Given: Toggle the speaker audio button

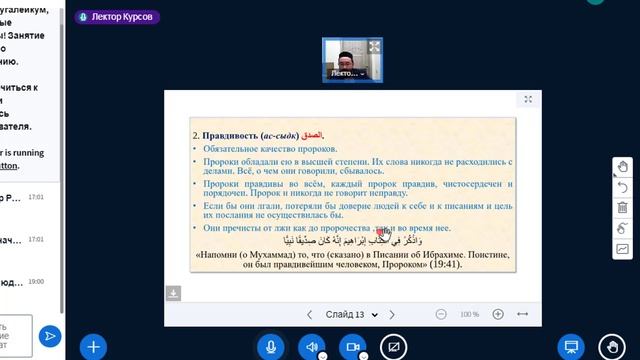Looking at the screenshot, I should click(311, 347).
